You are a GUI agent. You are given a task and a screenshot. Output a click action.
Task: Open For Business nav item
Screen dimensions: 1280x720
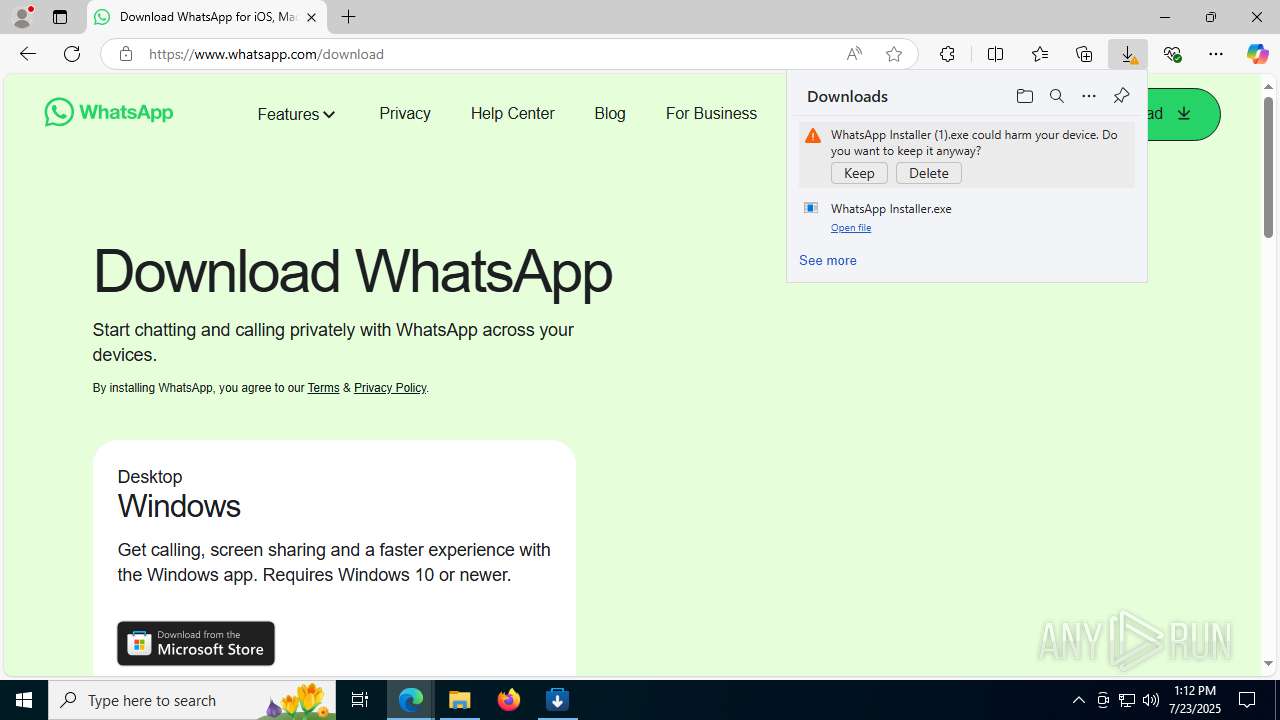click(x=711, y=113)
